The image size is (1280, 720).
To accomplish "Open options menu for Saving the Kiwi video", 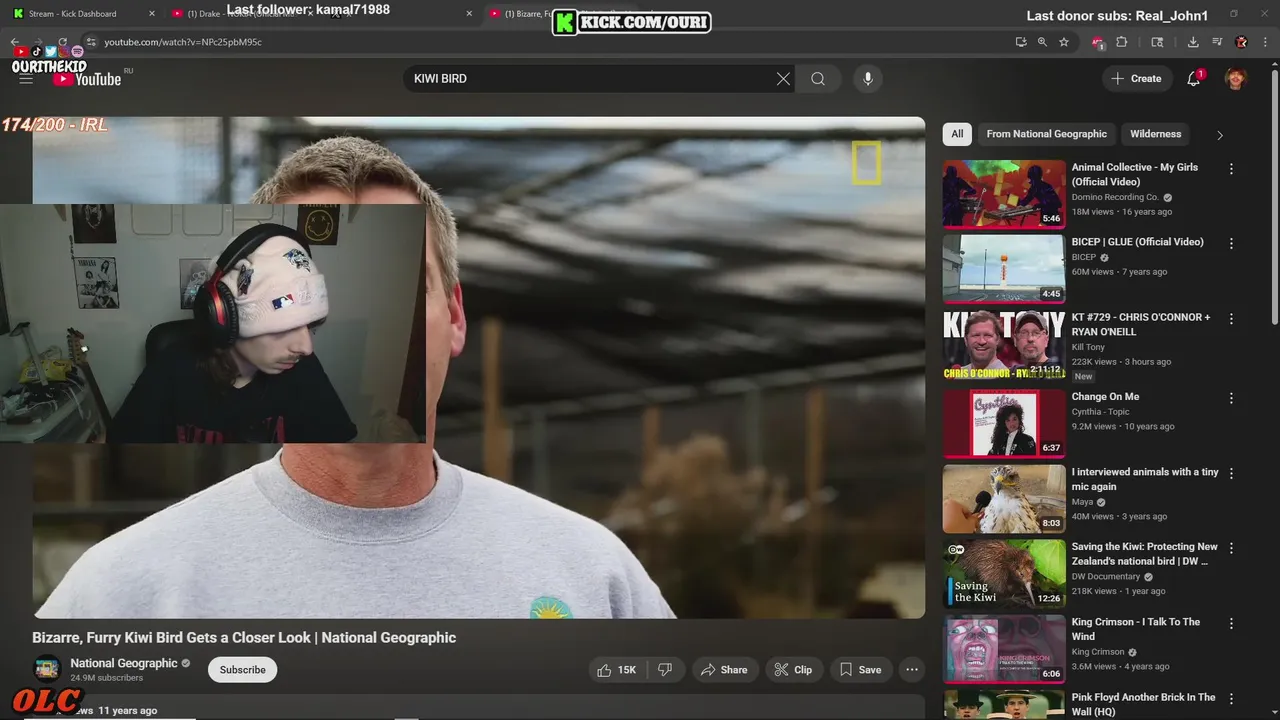I will pos(1231,548).
